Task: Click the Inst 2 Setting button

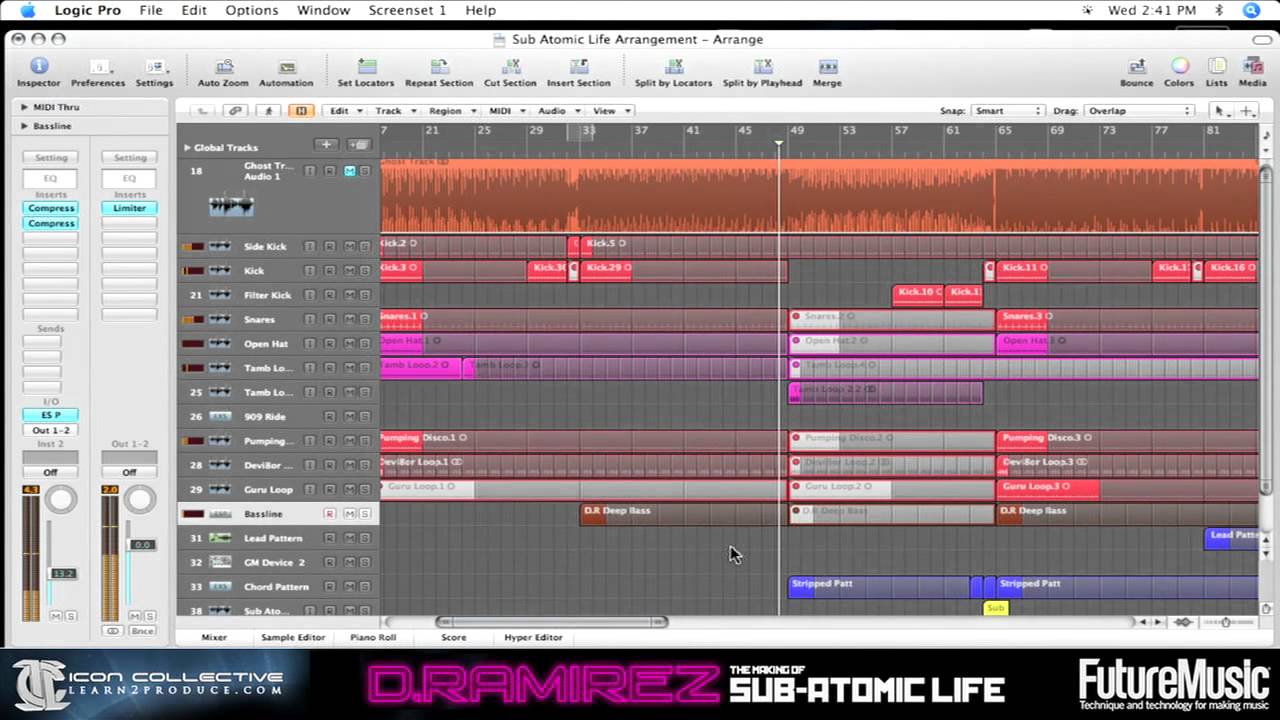Action: click(x=51, y=158)
